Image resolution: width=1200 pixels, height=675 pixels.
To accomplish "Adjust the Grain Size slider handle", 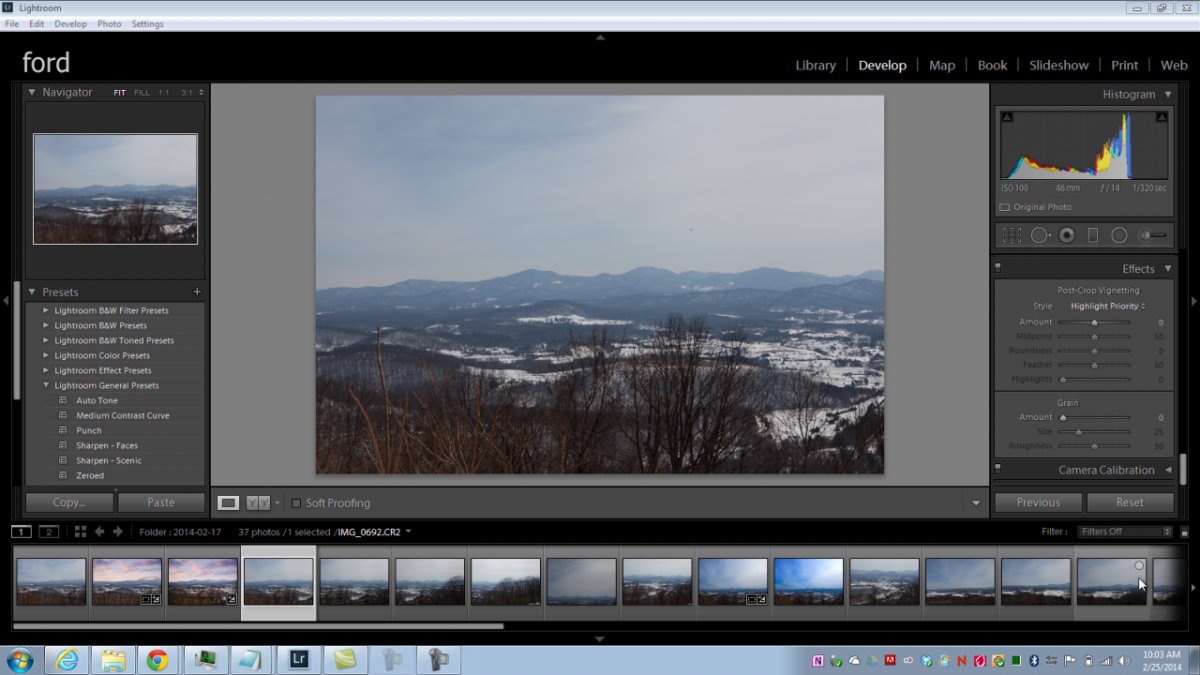I will coord(1078,432).
